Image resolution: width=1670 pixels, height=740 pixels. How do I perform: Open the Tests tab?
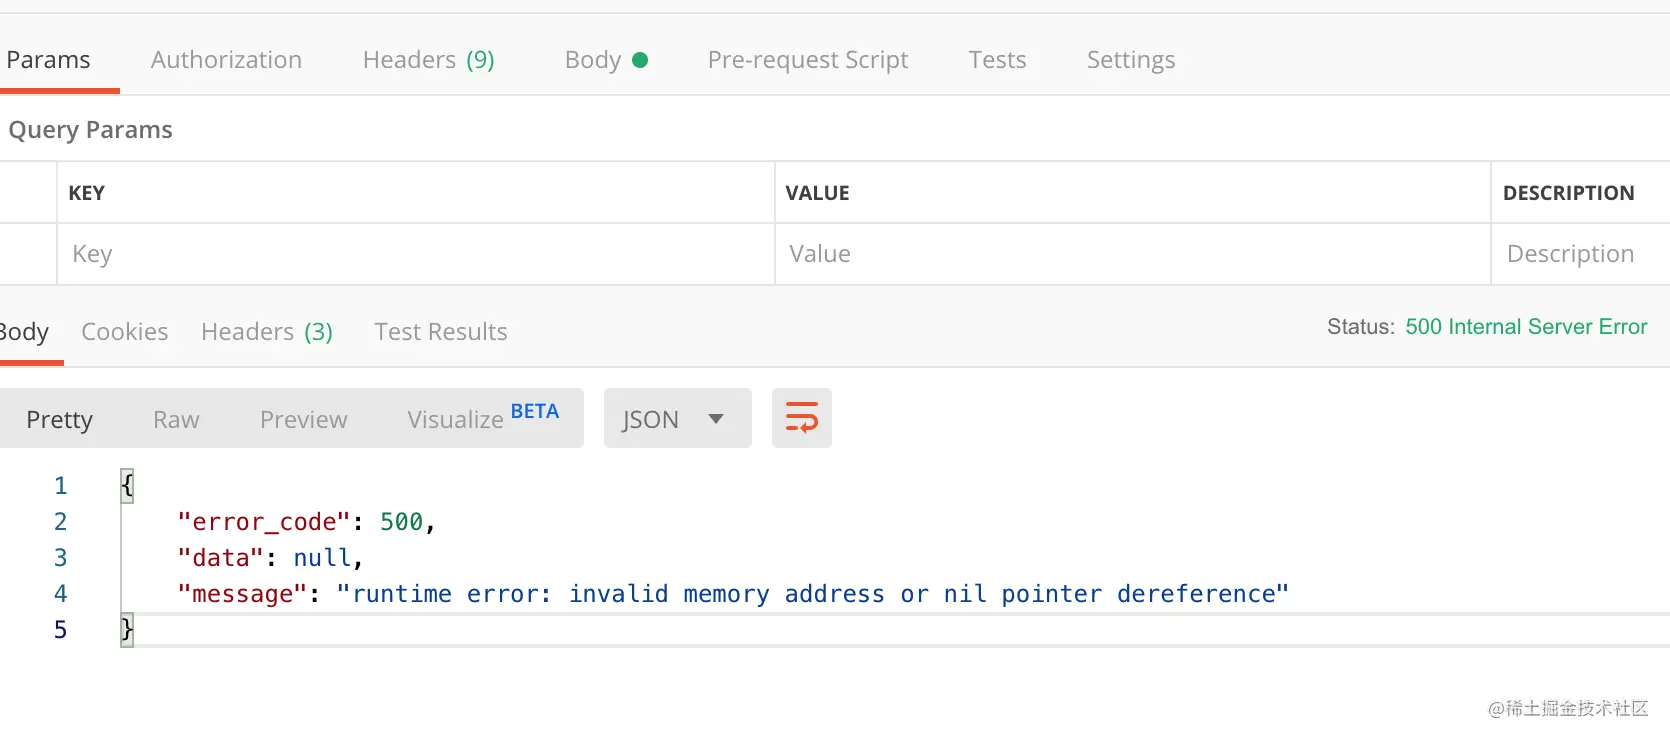[x=997, y=60]
